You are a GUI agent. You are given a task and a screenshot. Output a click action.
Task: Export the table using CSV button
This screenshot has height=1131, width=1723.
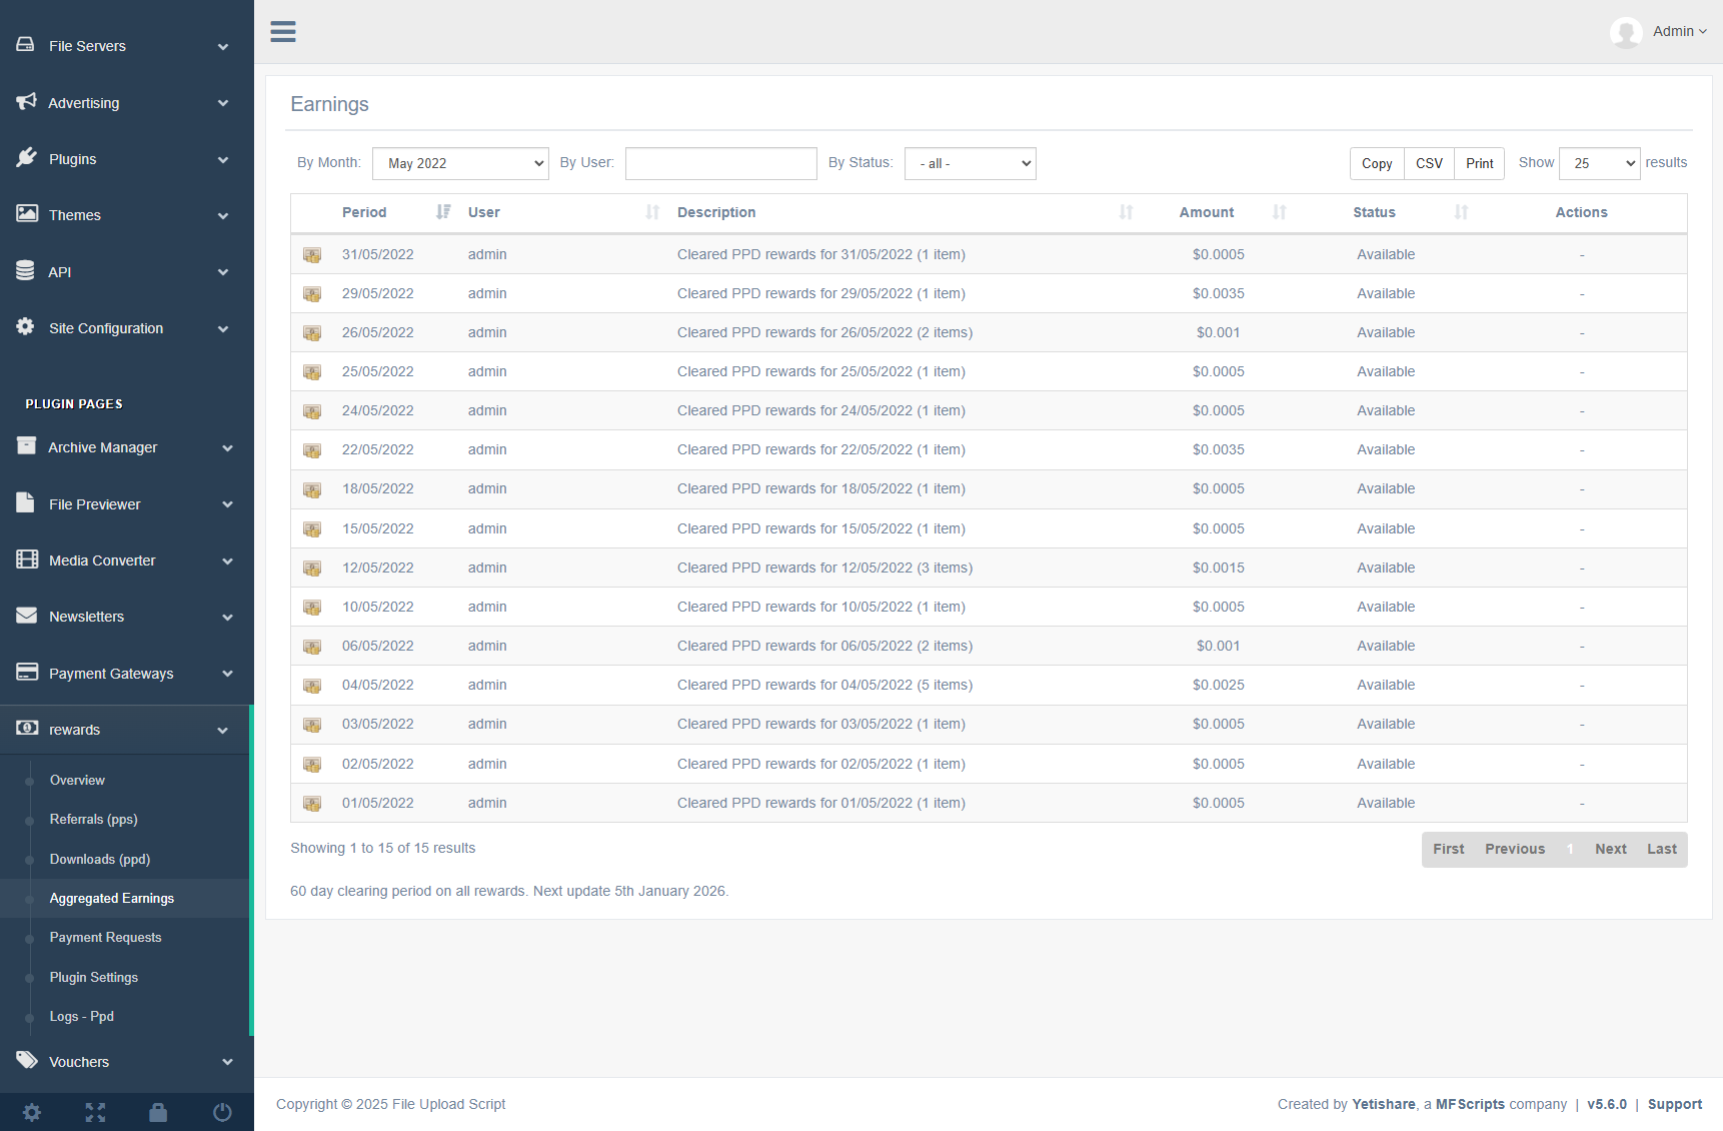[1428, 163]
